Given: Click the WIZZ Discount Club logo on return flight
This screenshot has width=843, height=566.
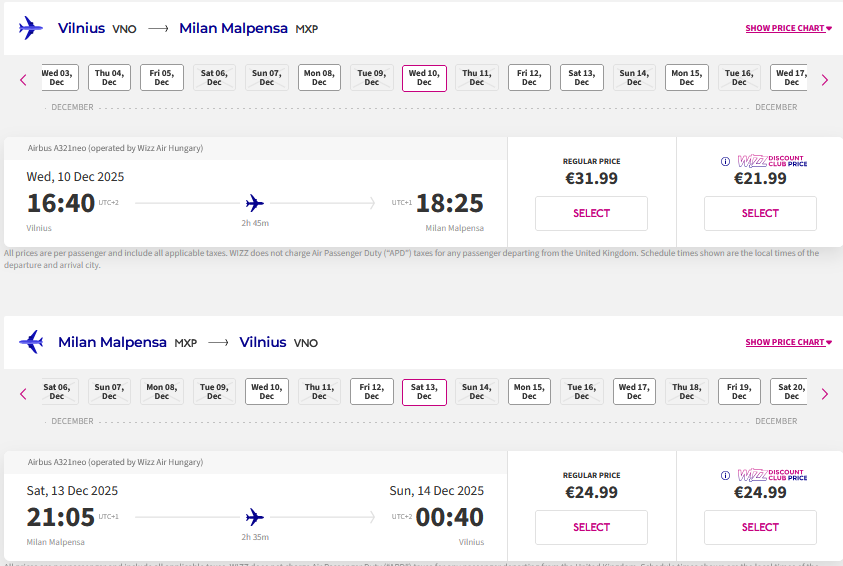Looking at the screenshot, I should click(x=772, y=475).
